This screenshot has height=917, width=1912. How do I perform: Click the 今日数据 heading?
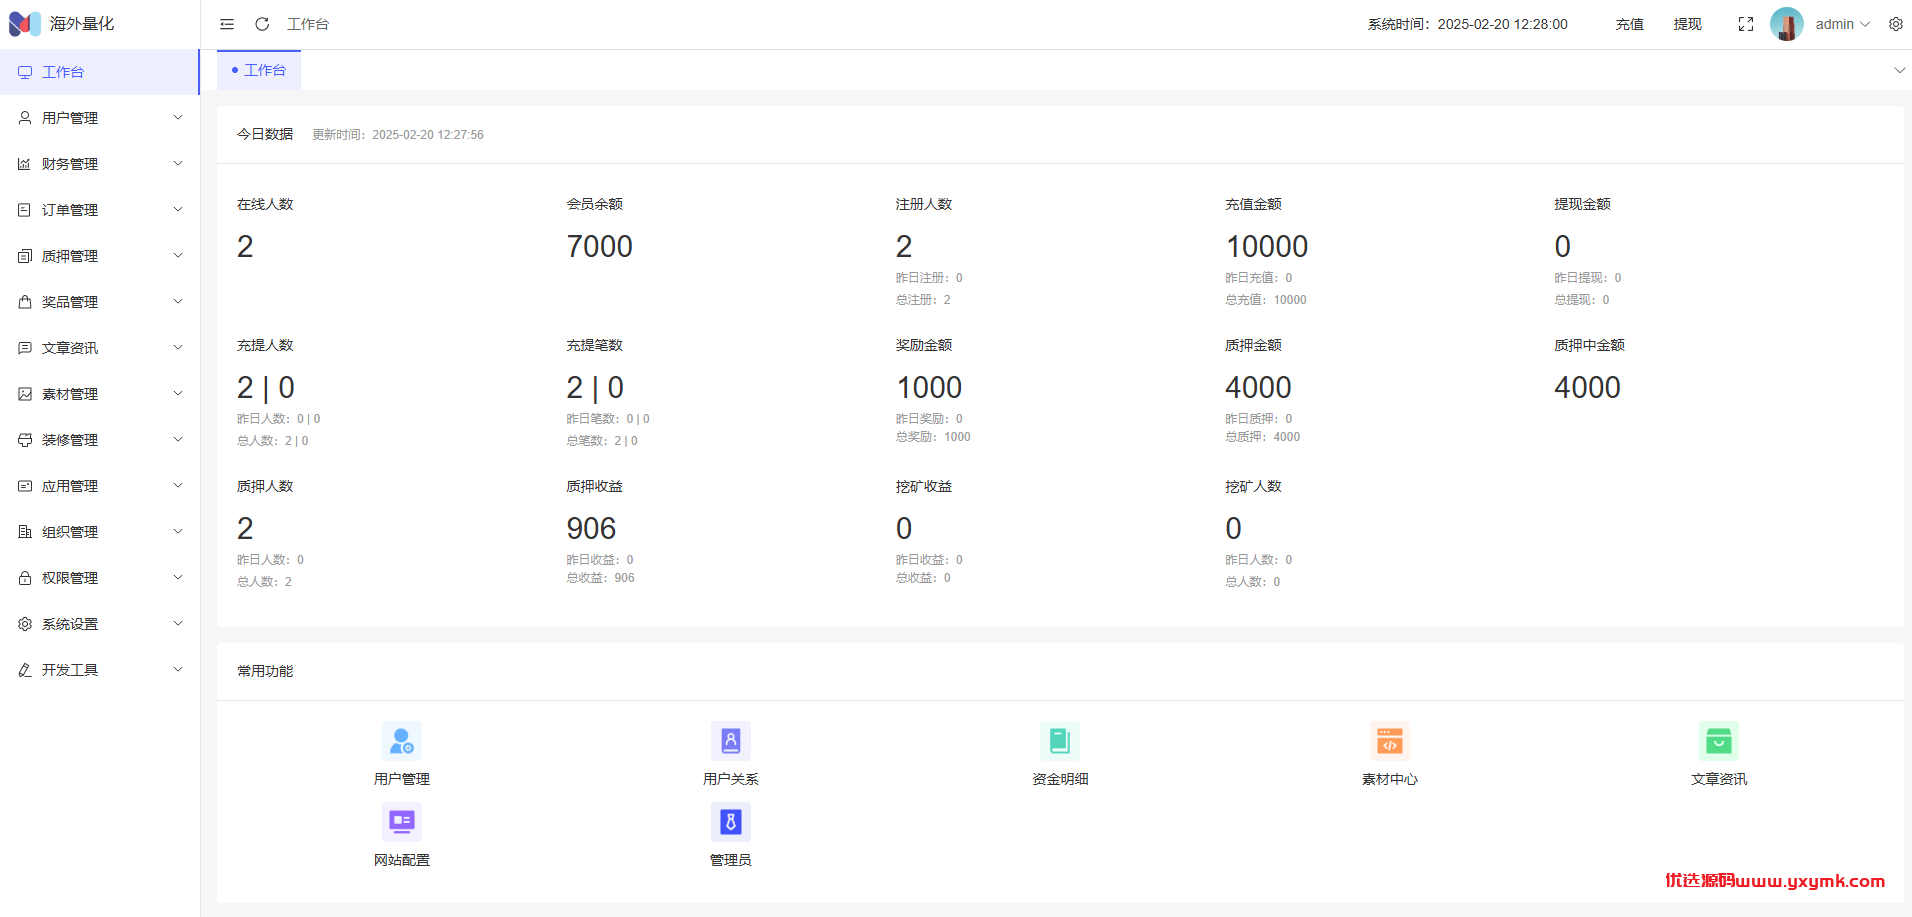point(265,134)
